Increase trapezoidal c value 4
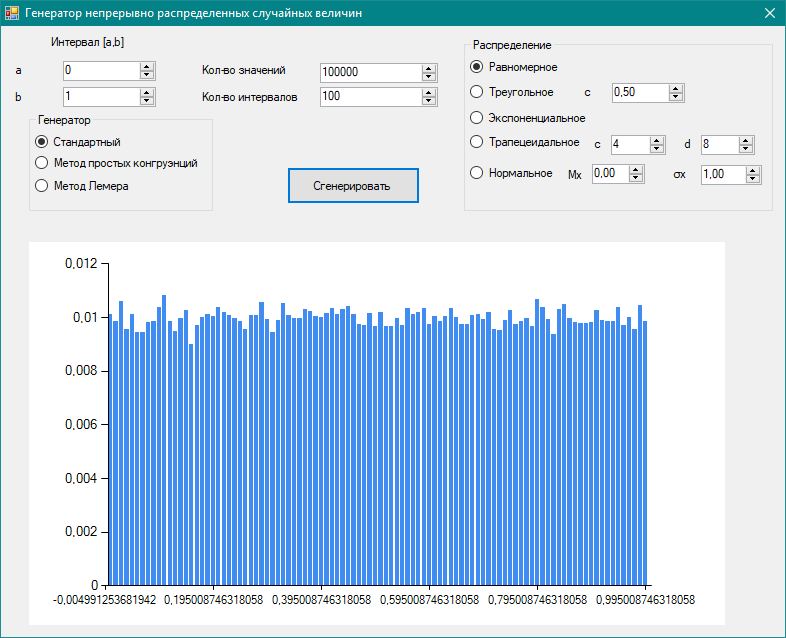 [x=657, y=141]
